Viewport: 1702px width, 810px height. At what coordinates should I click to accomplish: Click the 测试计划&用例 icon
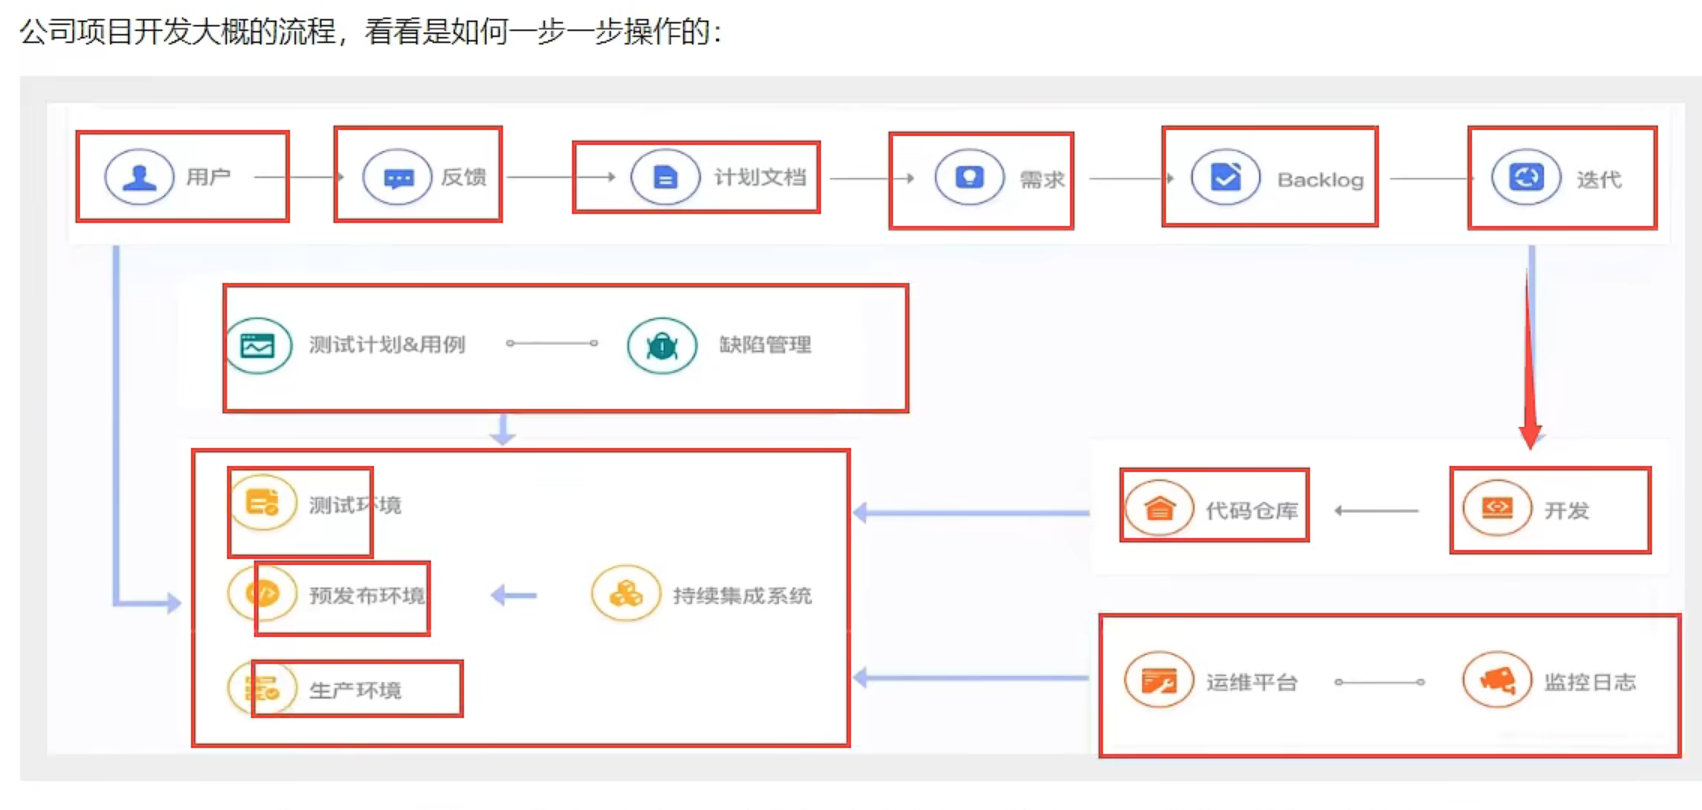click(258, 345)
